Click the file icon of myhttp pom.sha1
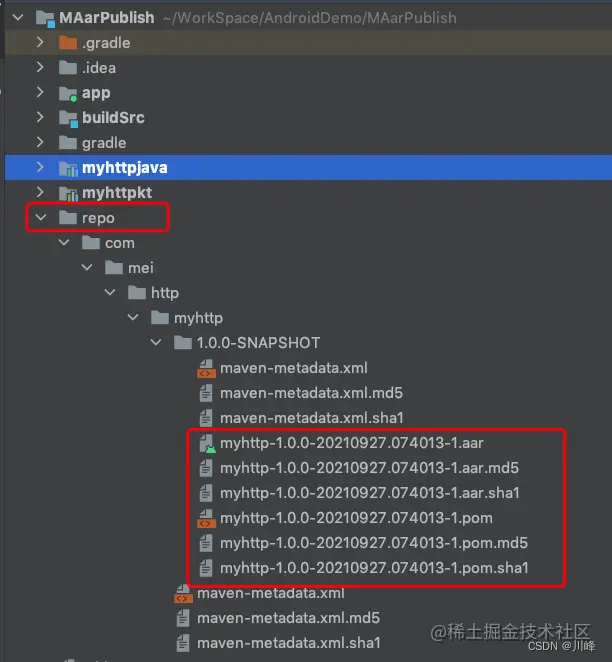This screenshot has height=662, width=612. coord(206,568)
